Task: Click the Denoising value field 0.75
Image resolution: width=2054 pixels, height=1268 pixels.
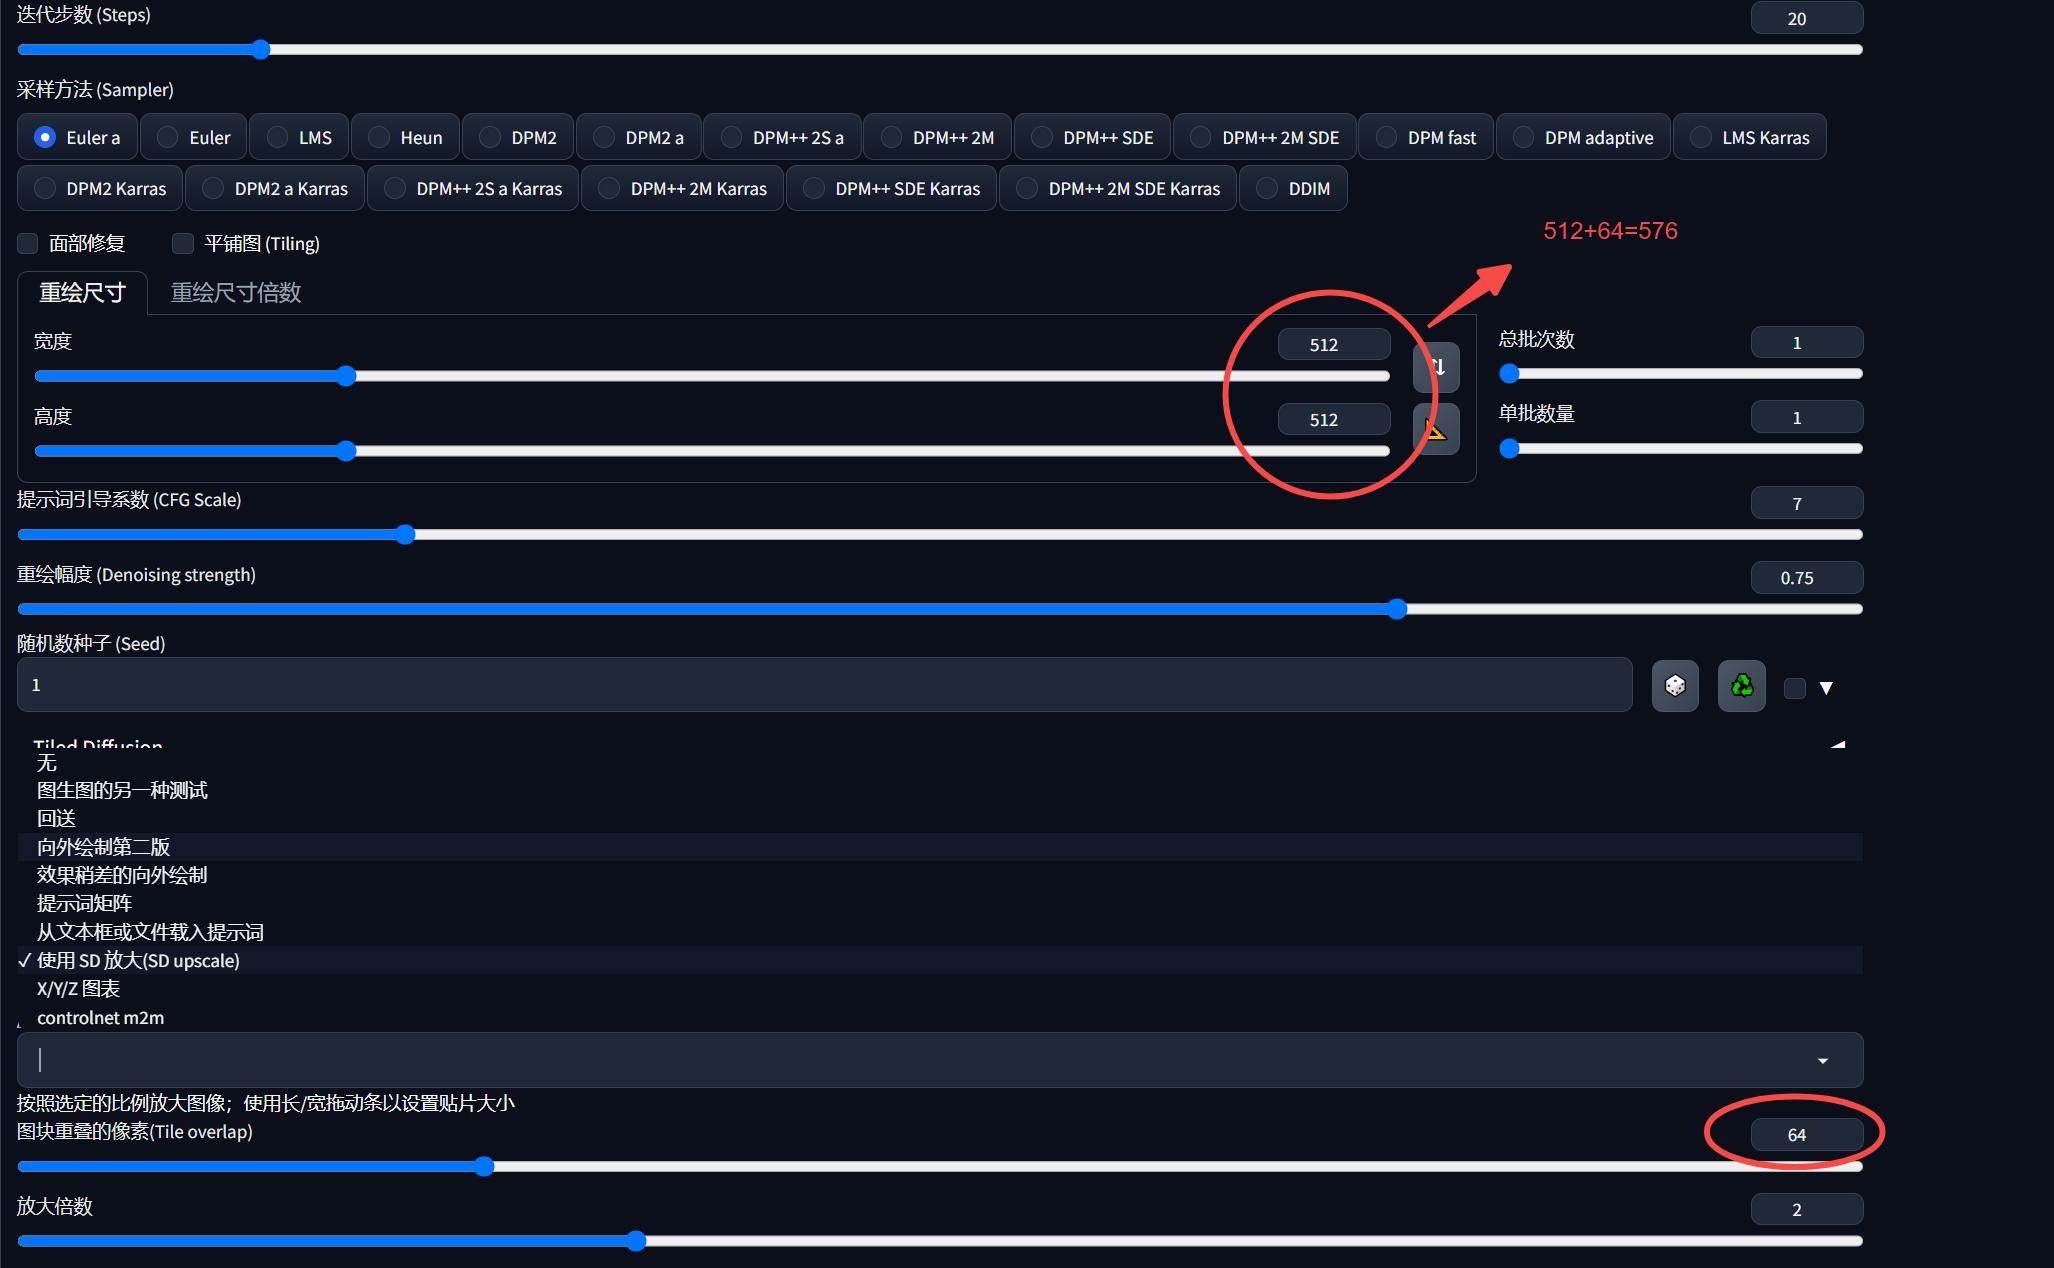Action: 1807,577
